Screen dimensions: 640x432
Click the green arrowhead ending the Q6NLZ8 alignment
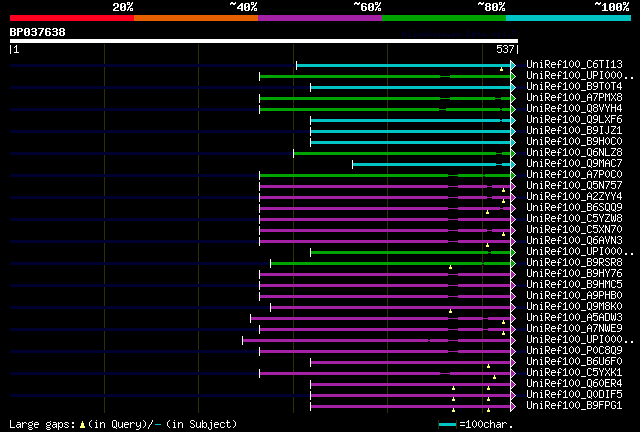click(513, 154)
